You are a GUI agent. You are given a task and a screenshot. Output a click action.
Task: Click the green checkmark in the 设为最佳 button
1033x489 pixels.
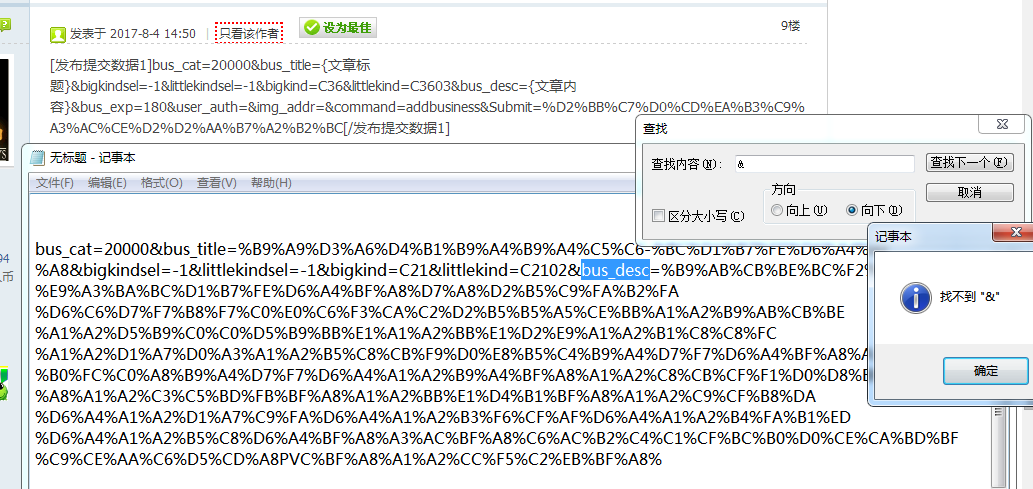click(312, 28)
